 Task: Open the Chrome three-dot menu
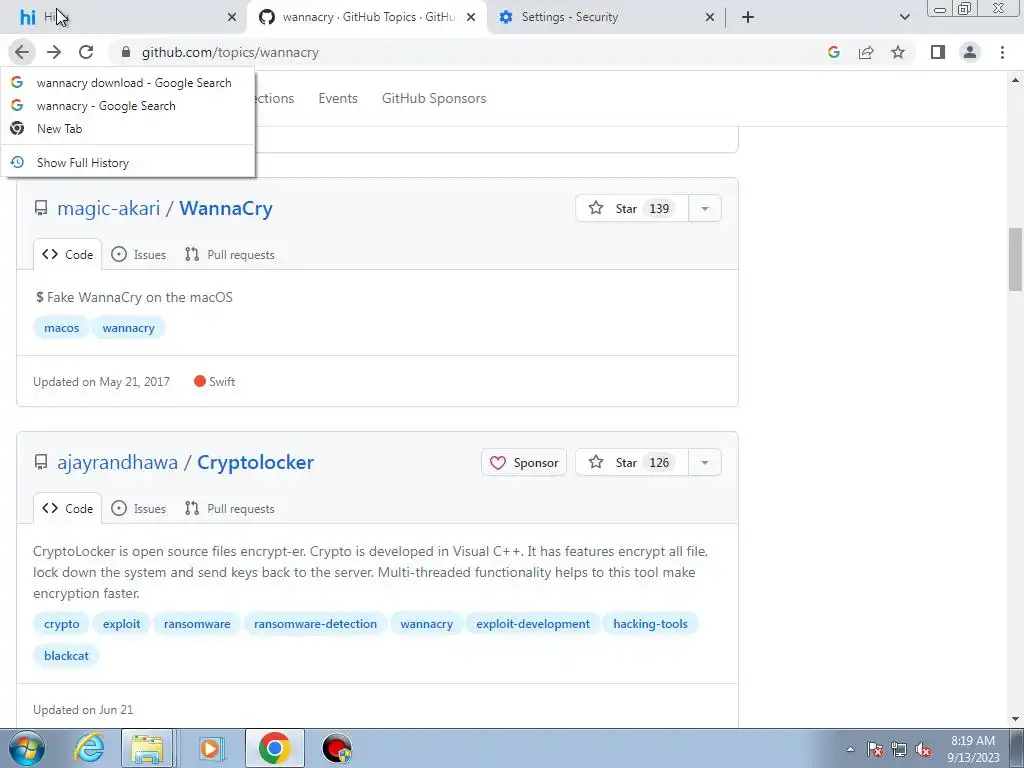(1002, 52)
